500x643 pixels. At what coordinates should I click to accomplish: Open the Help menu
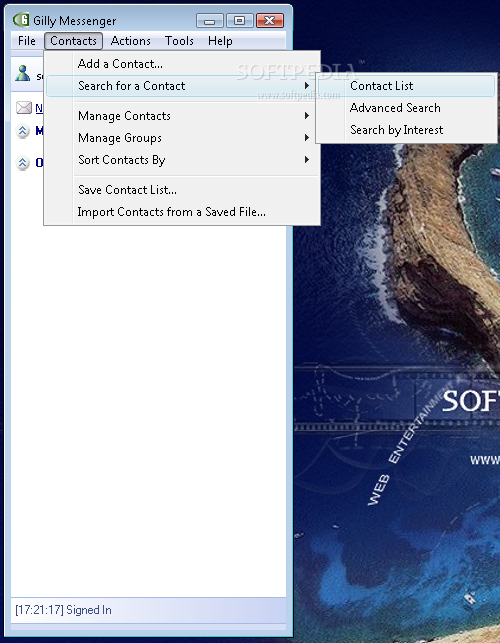[x=220, y=41]
